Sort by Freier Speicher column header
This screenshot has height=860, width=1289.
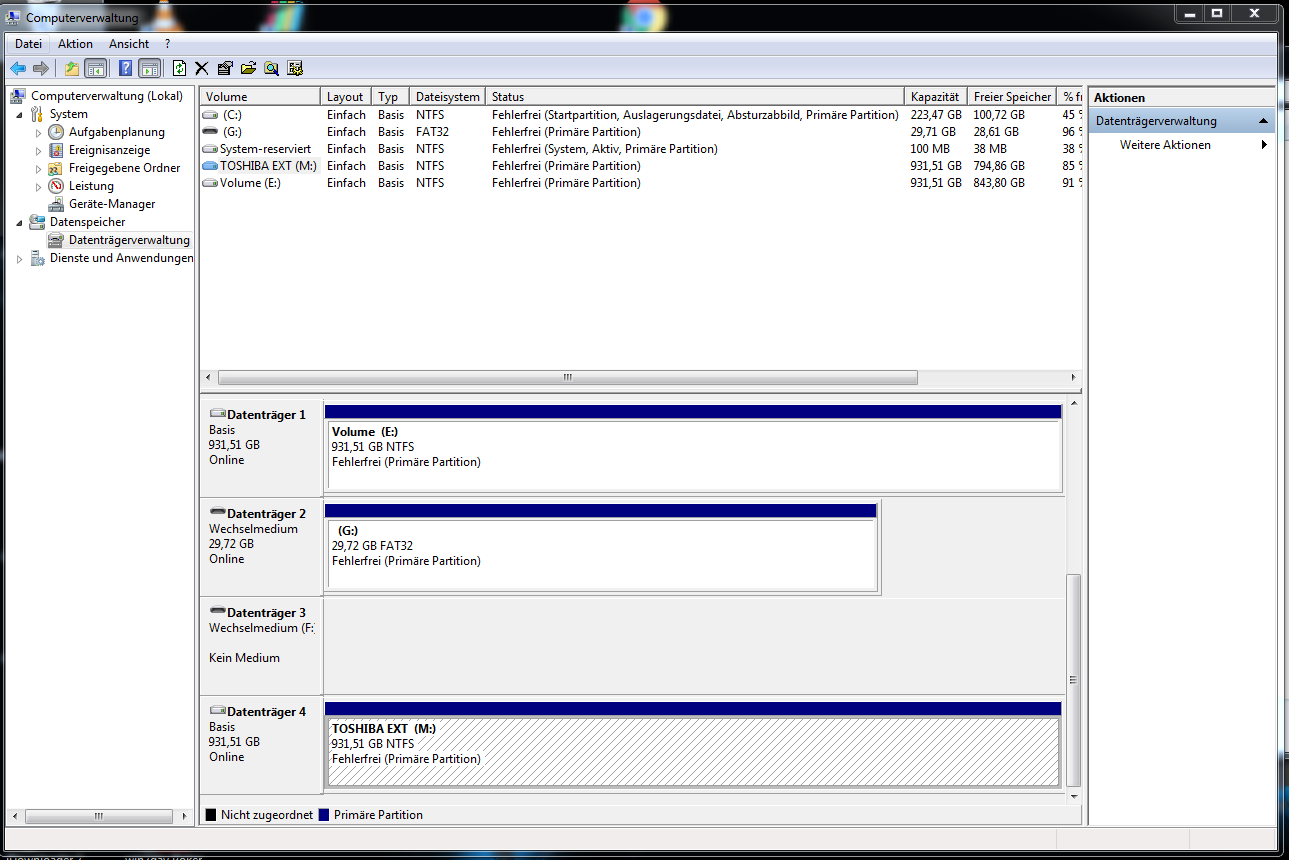[x=1012, y=97]
